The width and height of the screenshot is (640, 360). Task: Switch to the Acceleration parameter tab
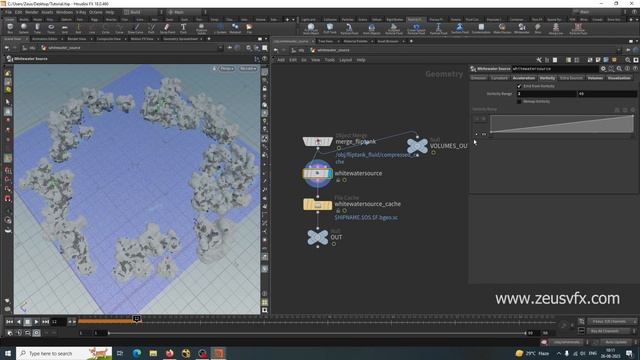[x=524, y=78]
